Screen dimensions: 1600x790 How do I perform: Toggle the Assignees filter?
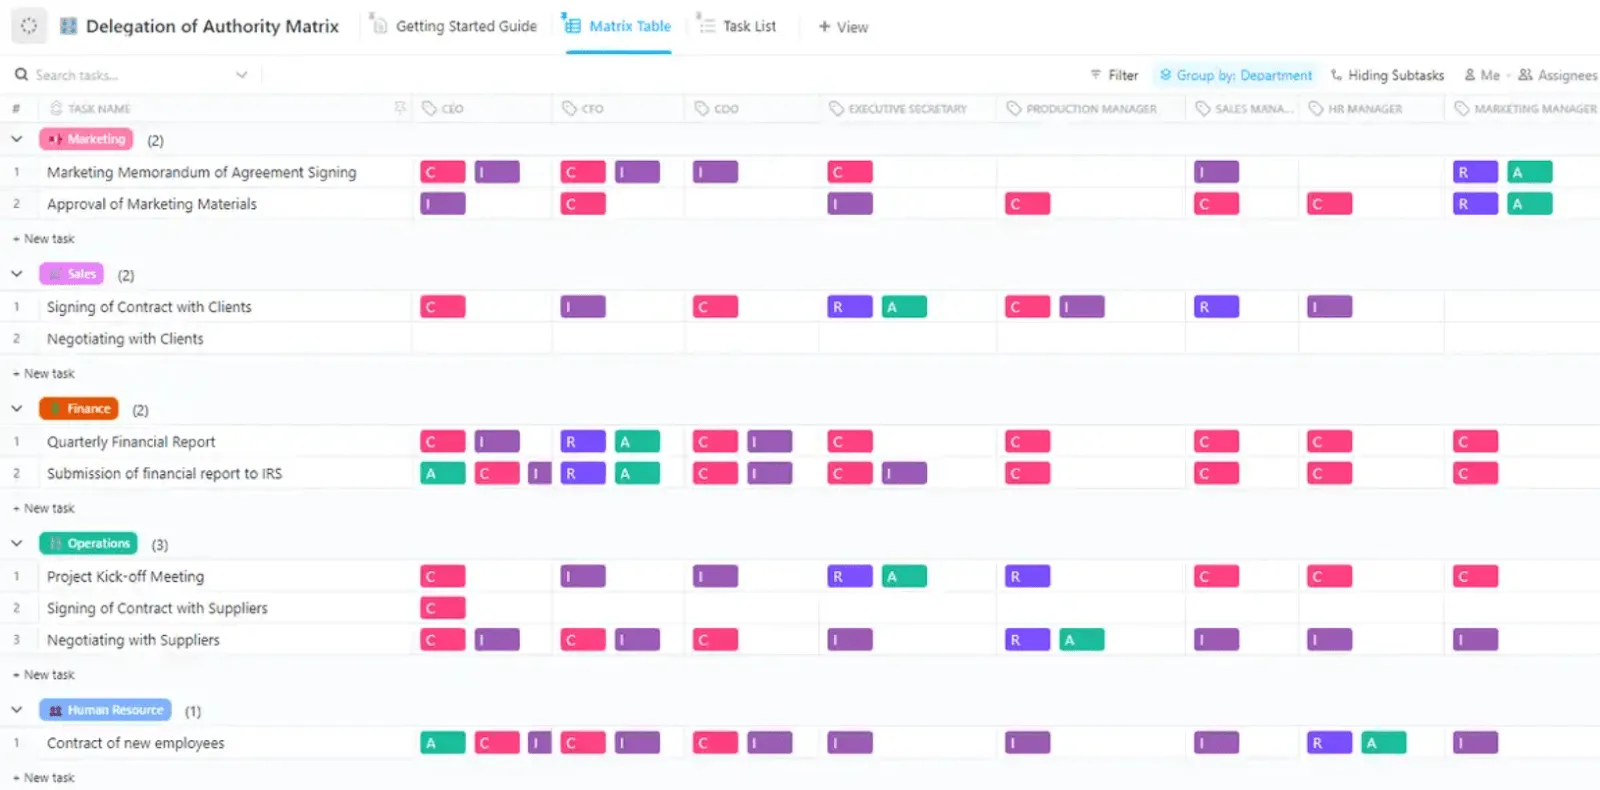click(x=1557, y=75)
